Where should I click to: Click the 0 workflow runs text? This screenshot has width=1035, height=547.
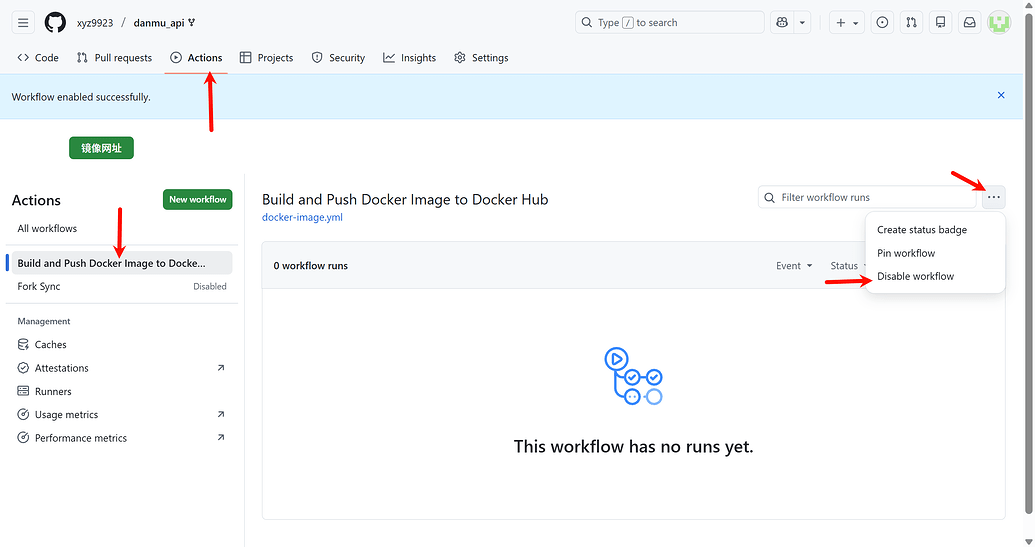[x=311, y=266]
